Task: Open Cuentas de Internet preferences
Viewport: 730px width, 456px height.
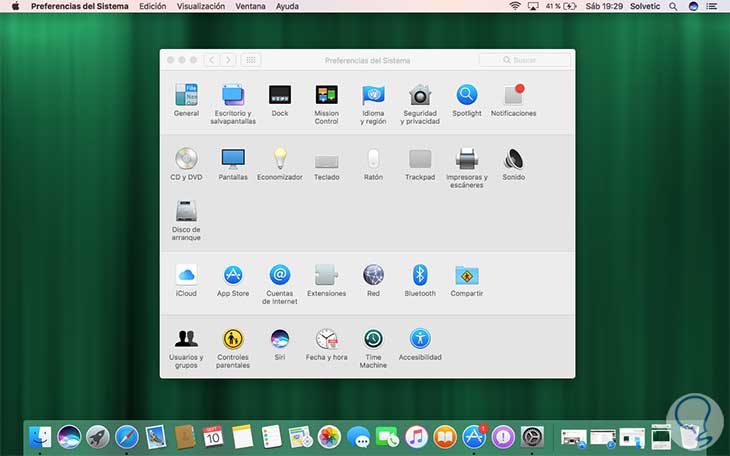Action: pos(280,275)
